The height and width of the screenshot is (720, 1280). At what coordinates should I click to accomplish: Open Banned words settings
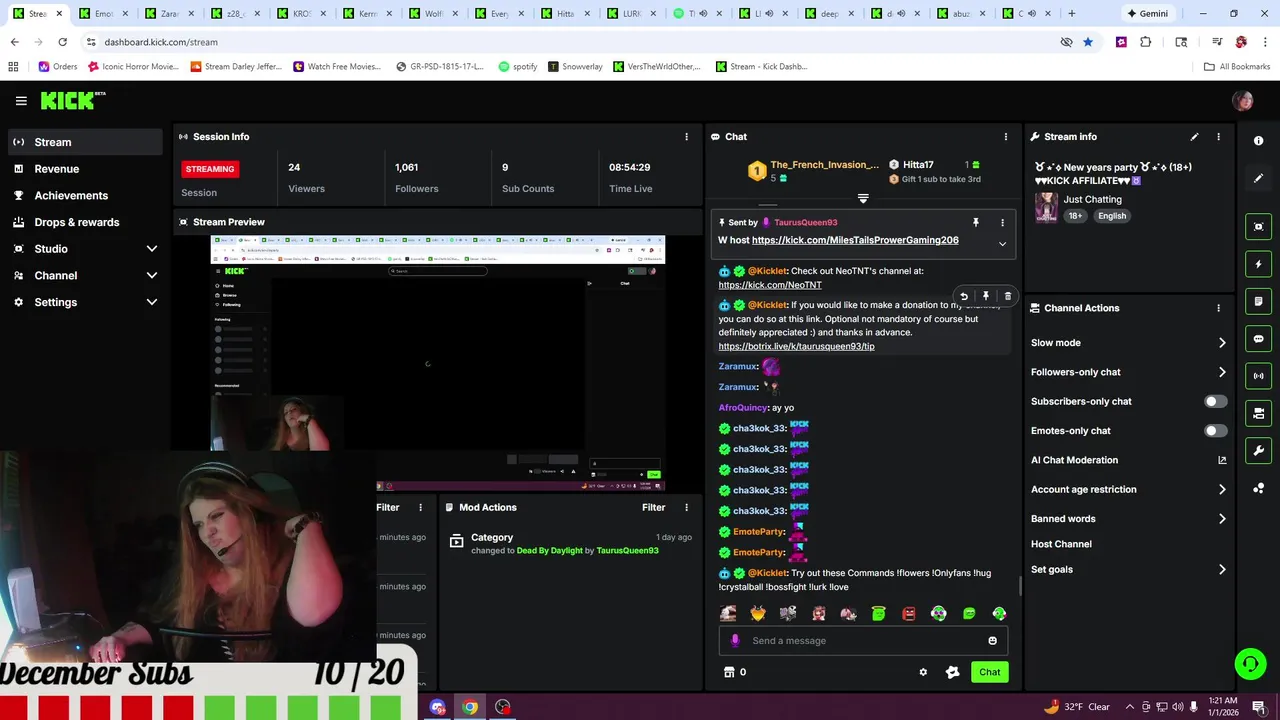pyautogui.click(x=1128, y=519)
